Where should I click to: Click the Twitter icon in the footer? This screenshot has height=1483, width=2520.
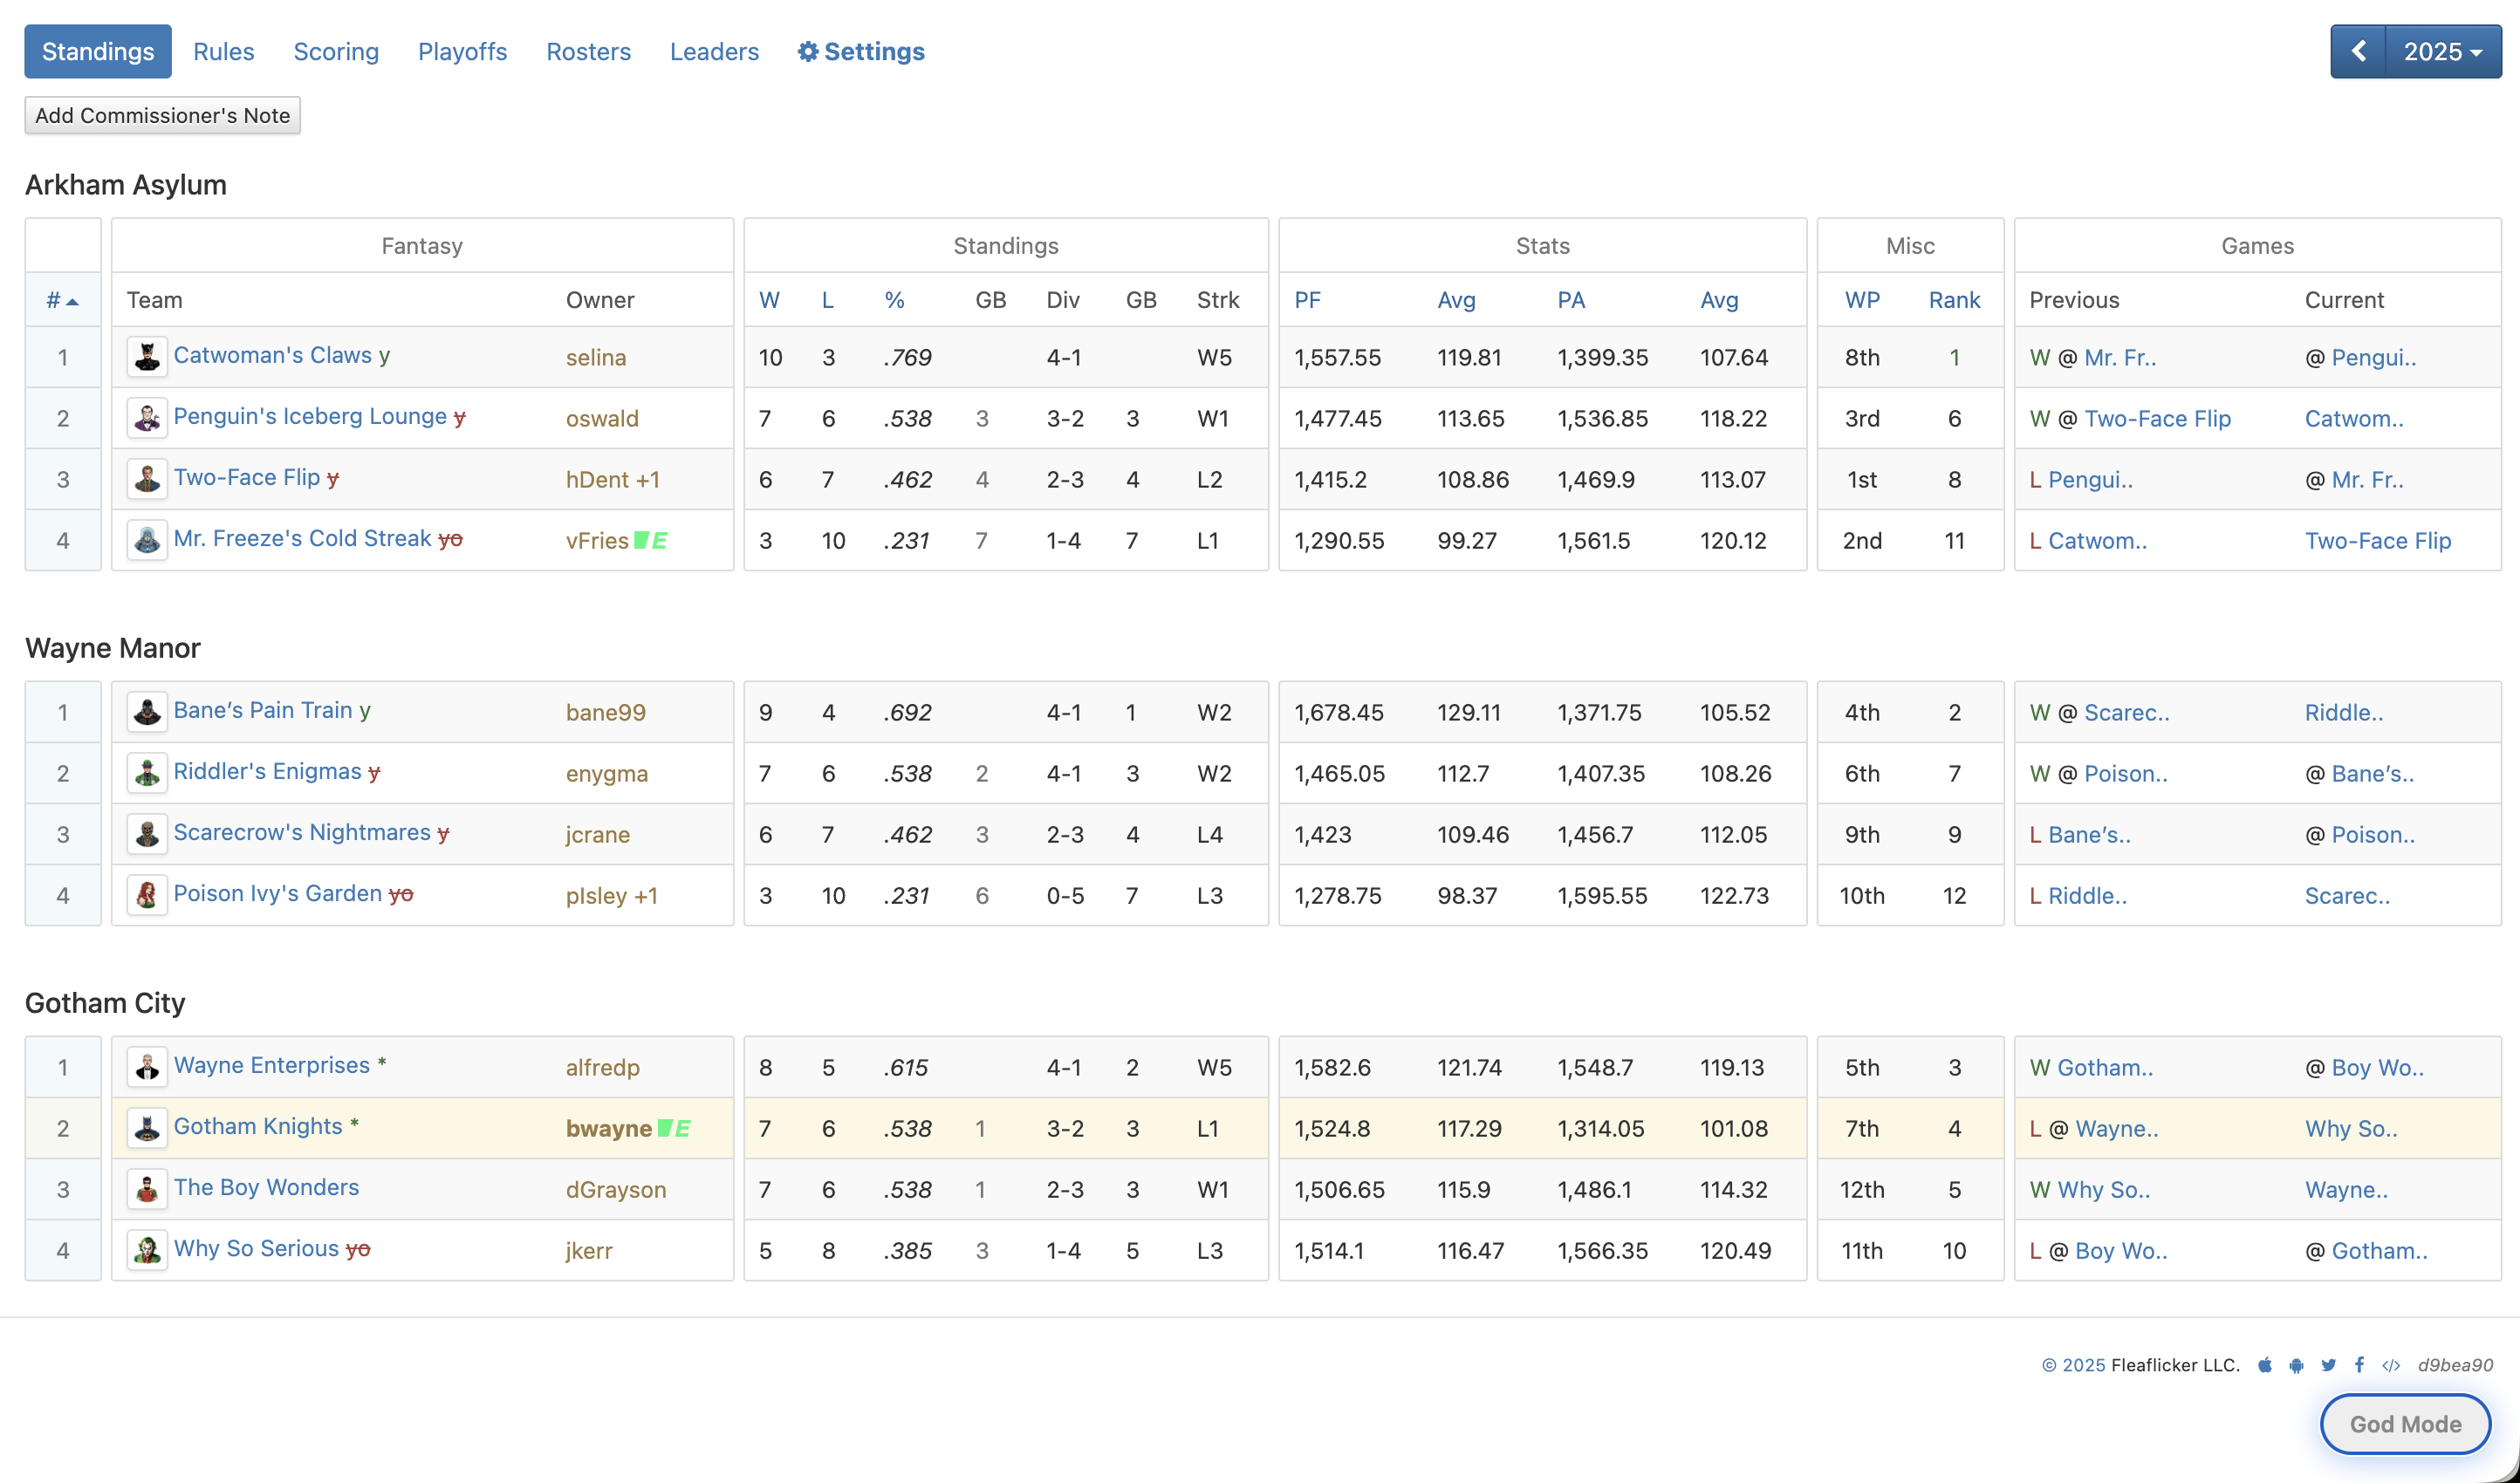click(x=2328, y=1364)
